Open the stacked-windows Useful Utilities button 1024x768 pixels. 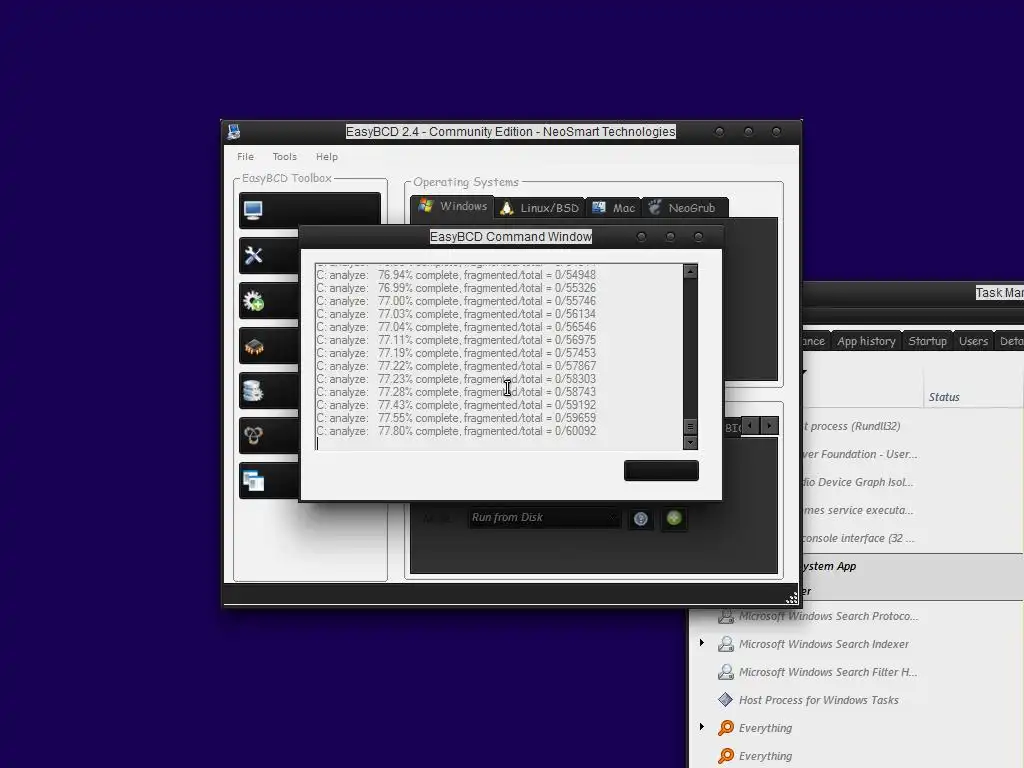[x=269, y=481]
